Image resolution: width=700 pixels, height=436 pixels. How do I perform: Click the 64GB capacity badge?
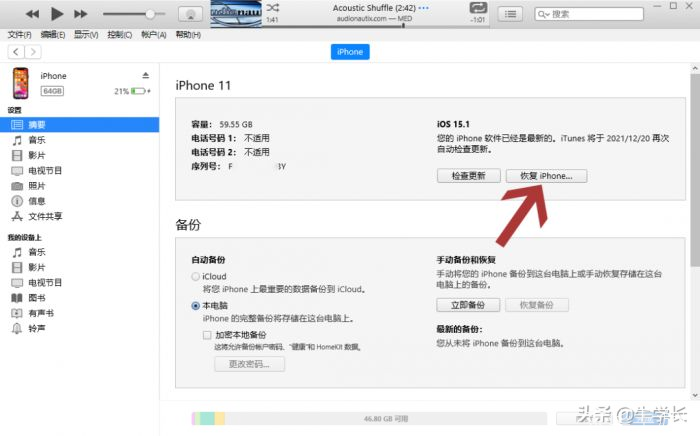click(x=52, y=91)
